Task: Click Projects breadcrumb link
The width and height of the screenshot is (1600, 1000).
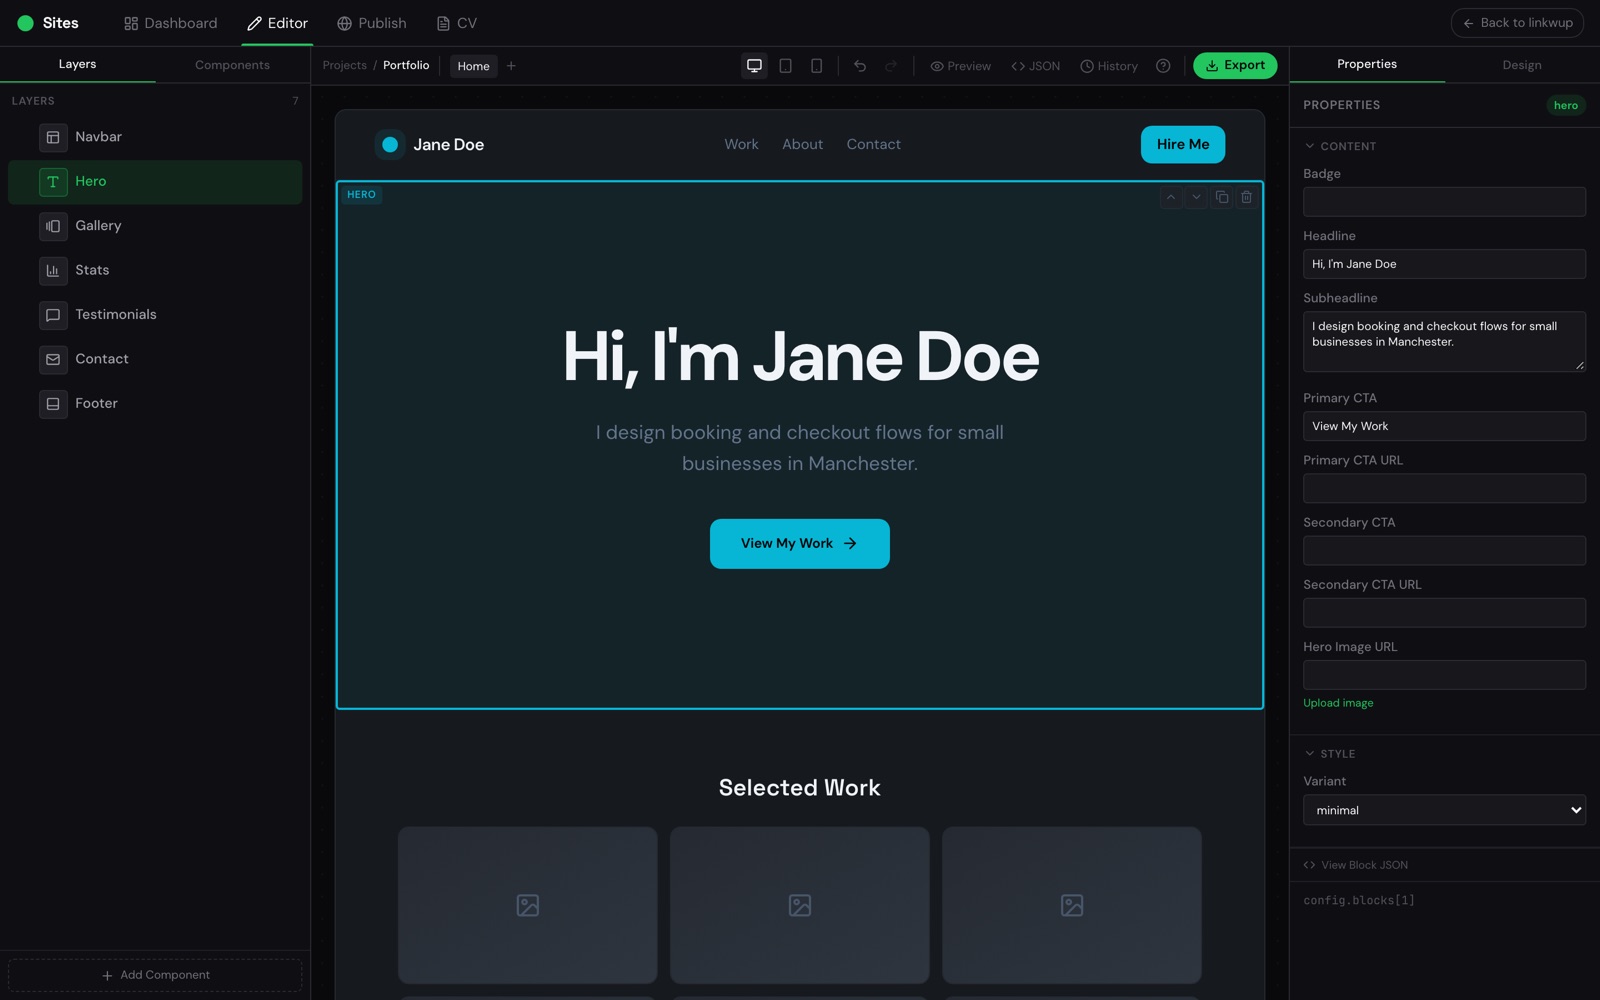Action: 344,66
